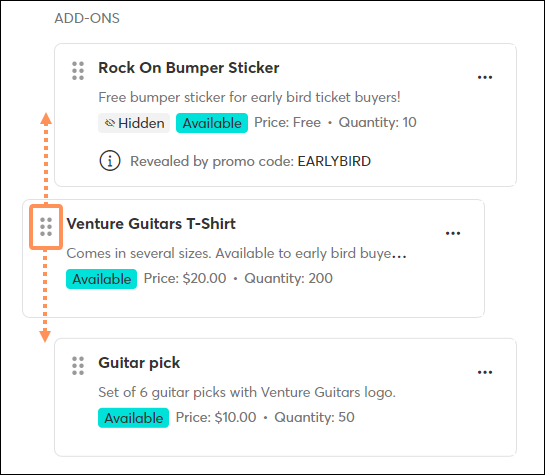Click the truncated T-Shirt description text
The image size is (545, 475).
[x=236, y=253]
